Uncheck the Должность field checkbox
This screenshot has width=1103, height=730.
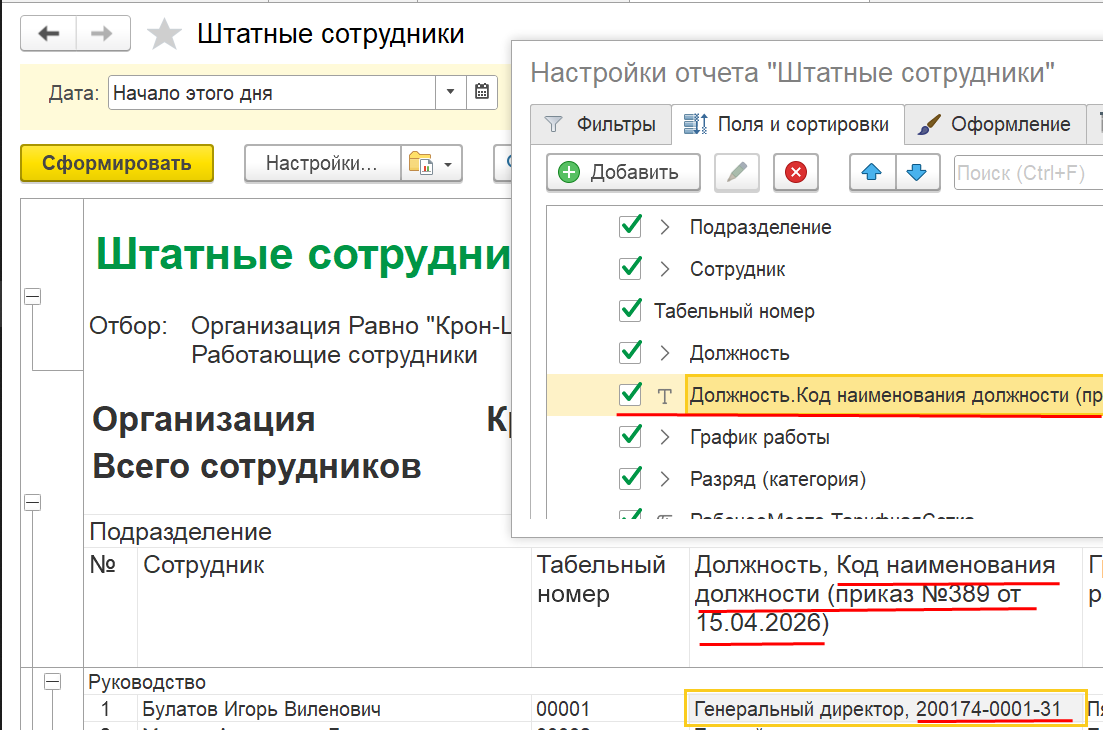(630, 352)
